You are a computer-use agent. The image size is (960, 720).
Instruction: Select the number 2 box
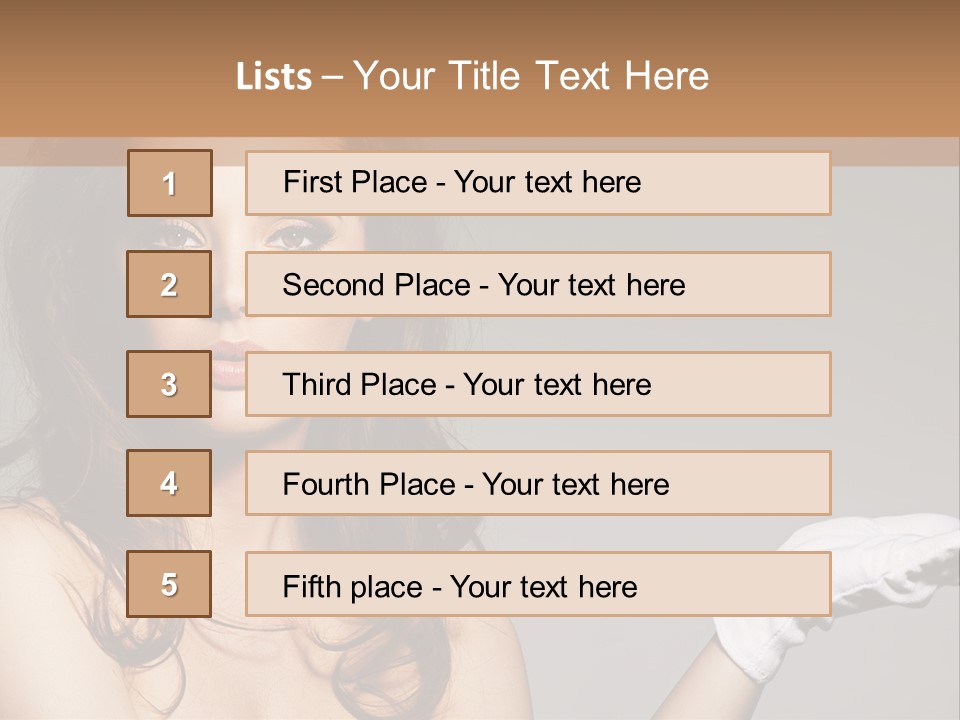tap(170, 284)
